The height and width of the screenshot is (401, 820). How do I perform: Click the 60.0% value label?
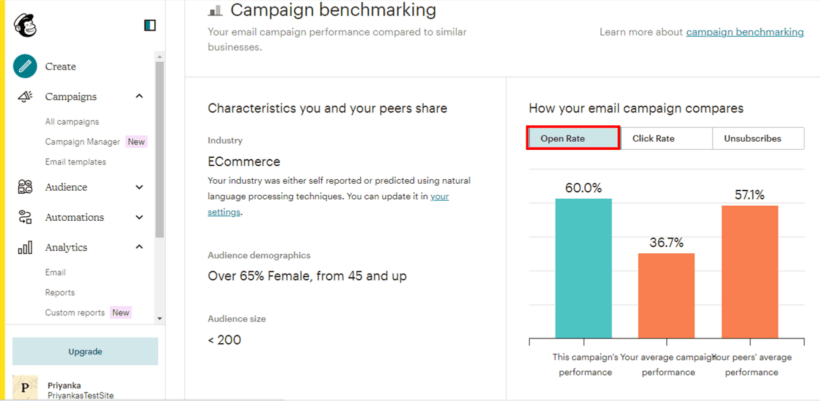coord(584,188)
